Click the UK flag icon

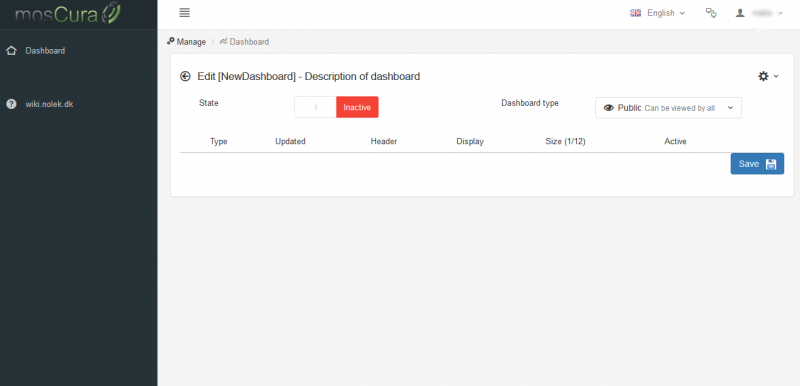point(635,13)
